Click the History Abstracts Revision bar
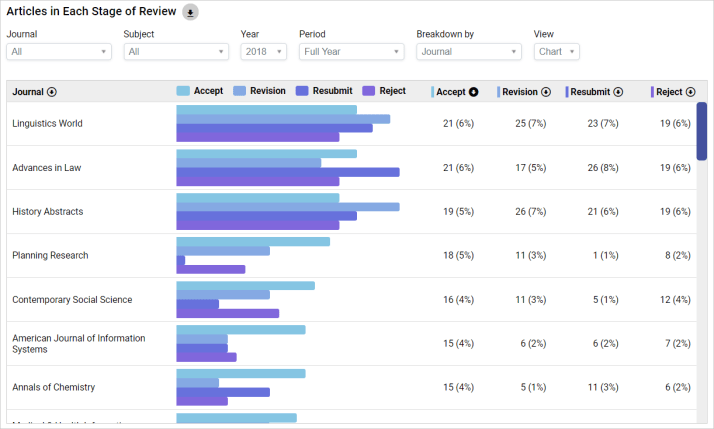714x429 pixels. [288, 207]
